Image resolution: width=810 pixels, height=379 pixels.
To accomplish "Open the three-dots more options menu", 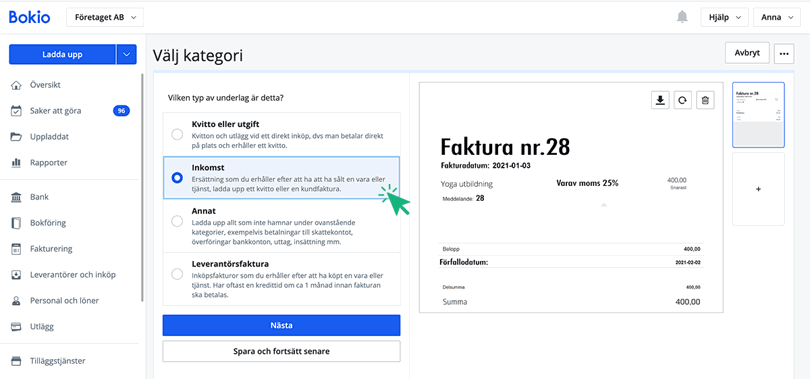I will tap(784, 53).
